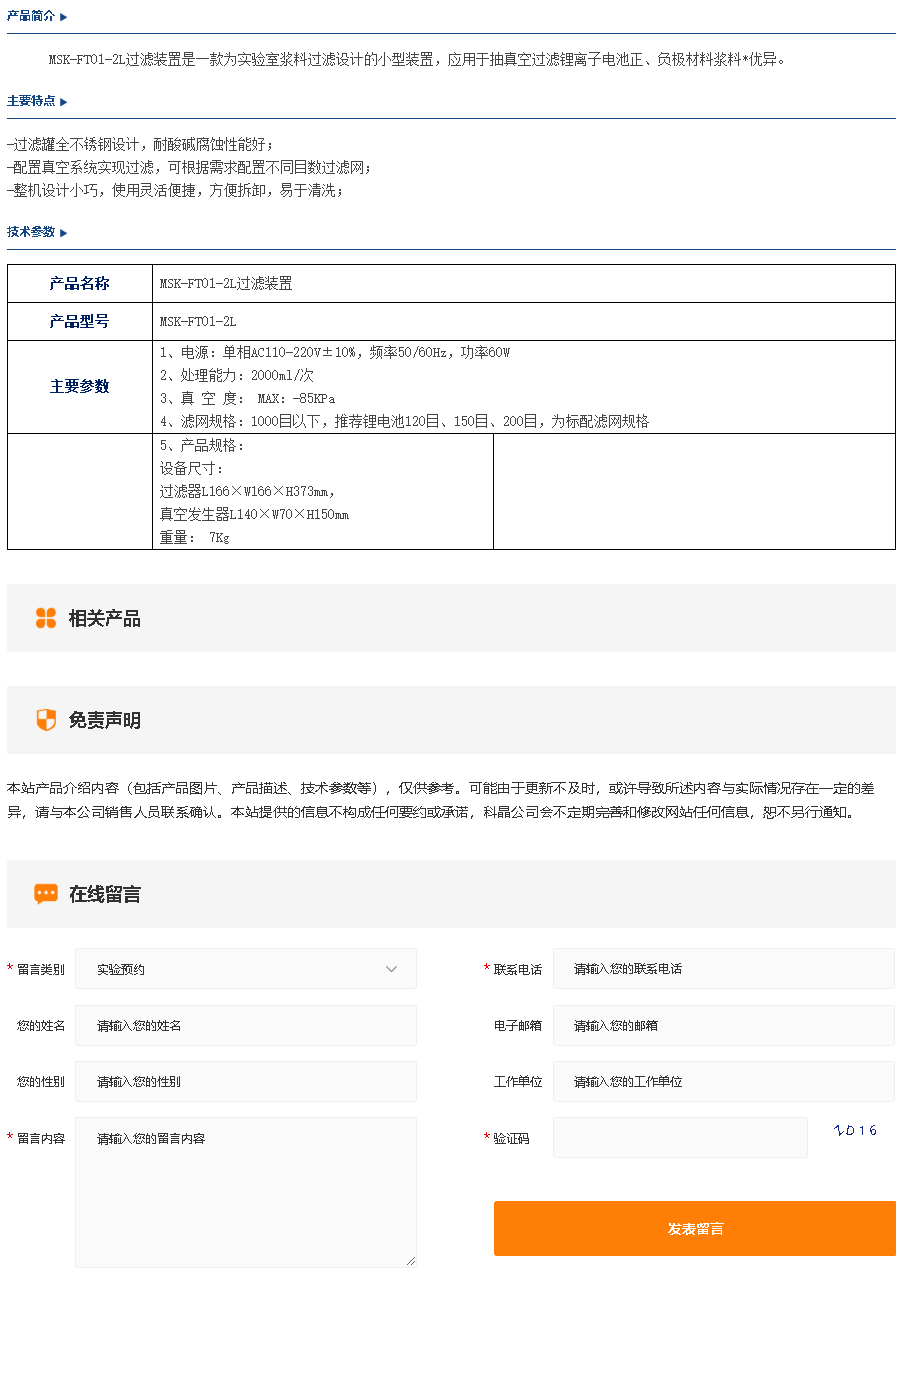Click the orange clover icon beside 相关产品
Screen dimensions: 899x1392
(x=46, y=618)
